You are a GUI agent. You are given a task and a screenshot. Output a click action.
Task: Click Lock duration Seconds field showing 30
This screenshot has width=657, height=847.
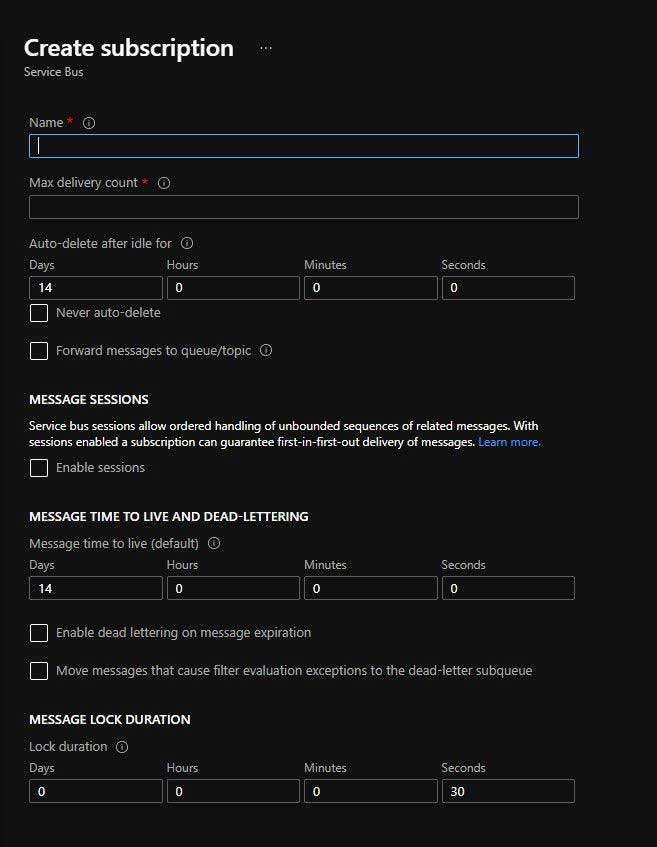point(508,791)
